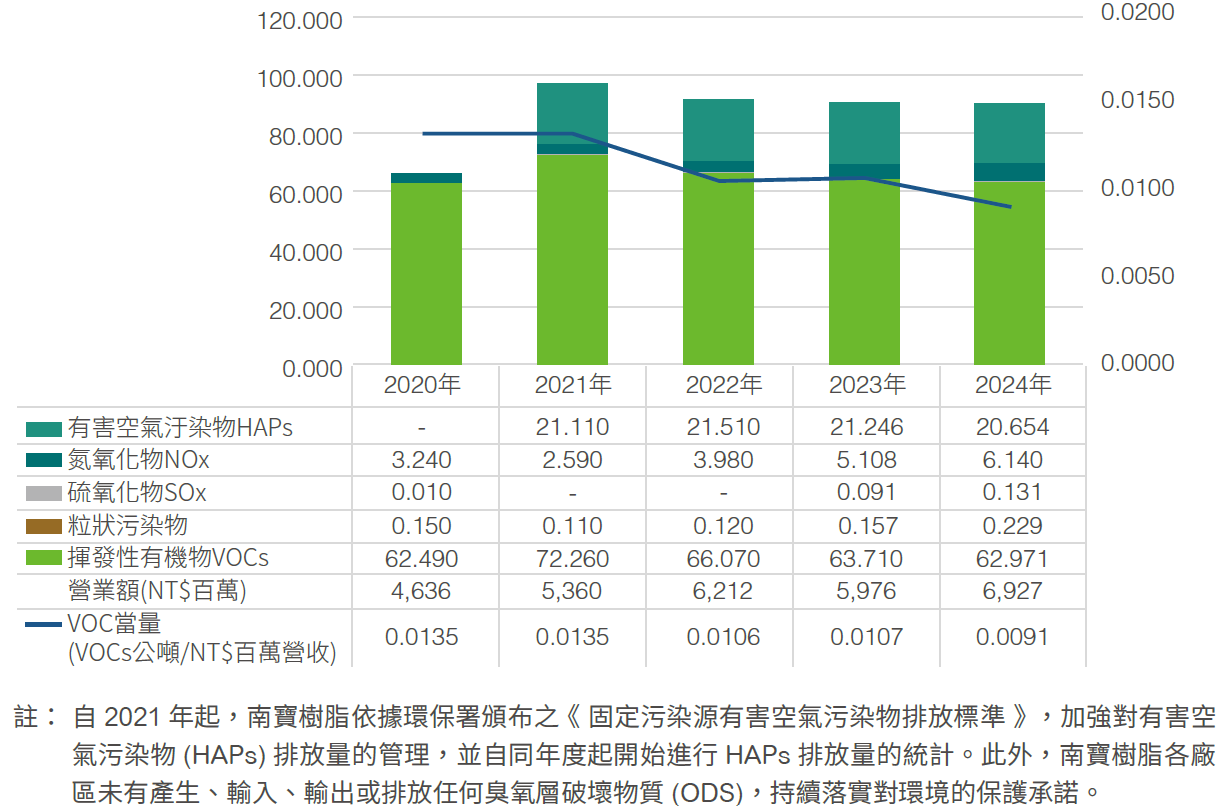This screenshot has height=808, width=1219.
Task: Click the 揮發性有機物VOCs green legend swatch
Action: [44, 558]
